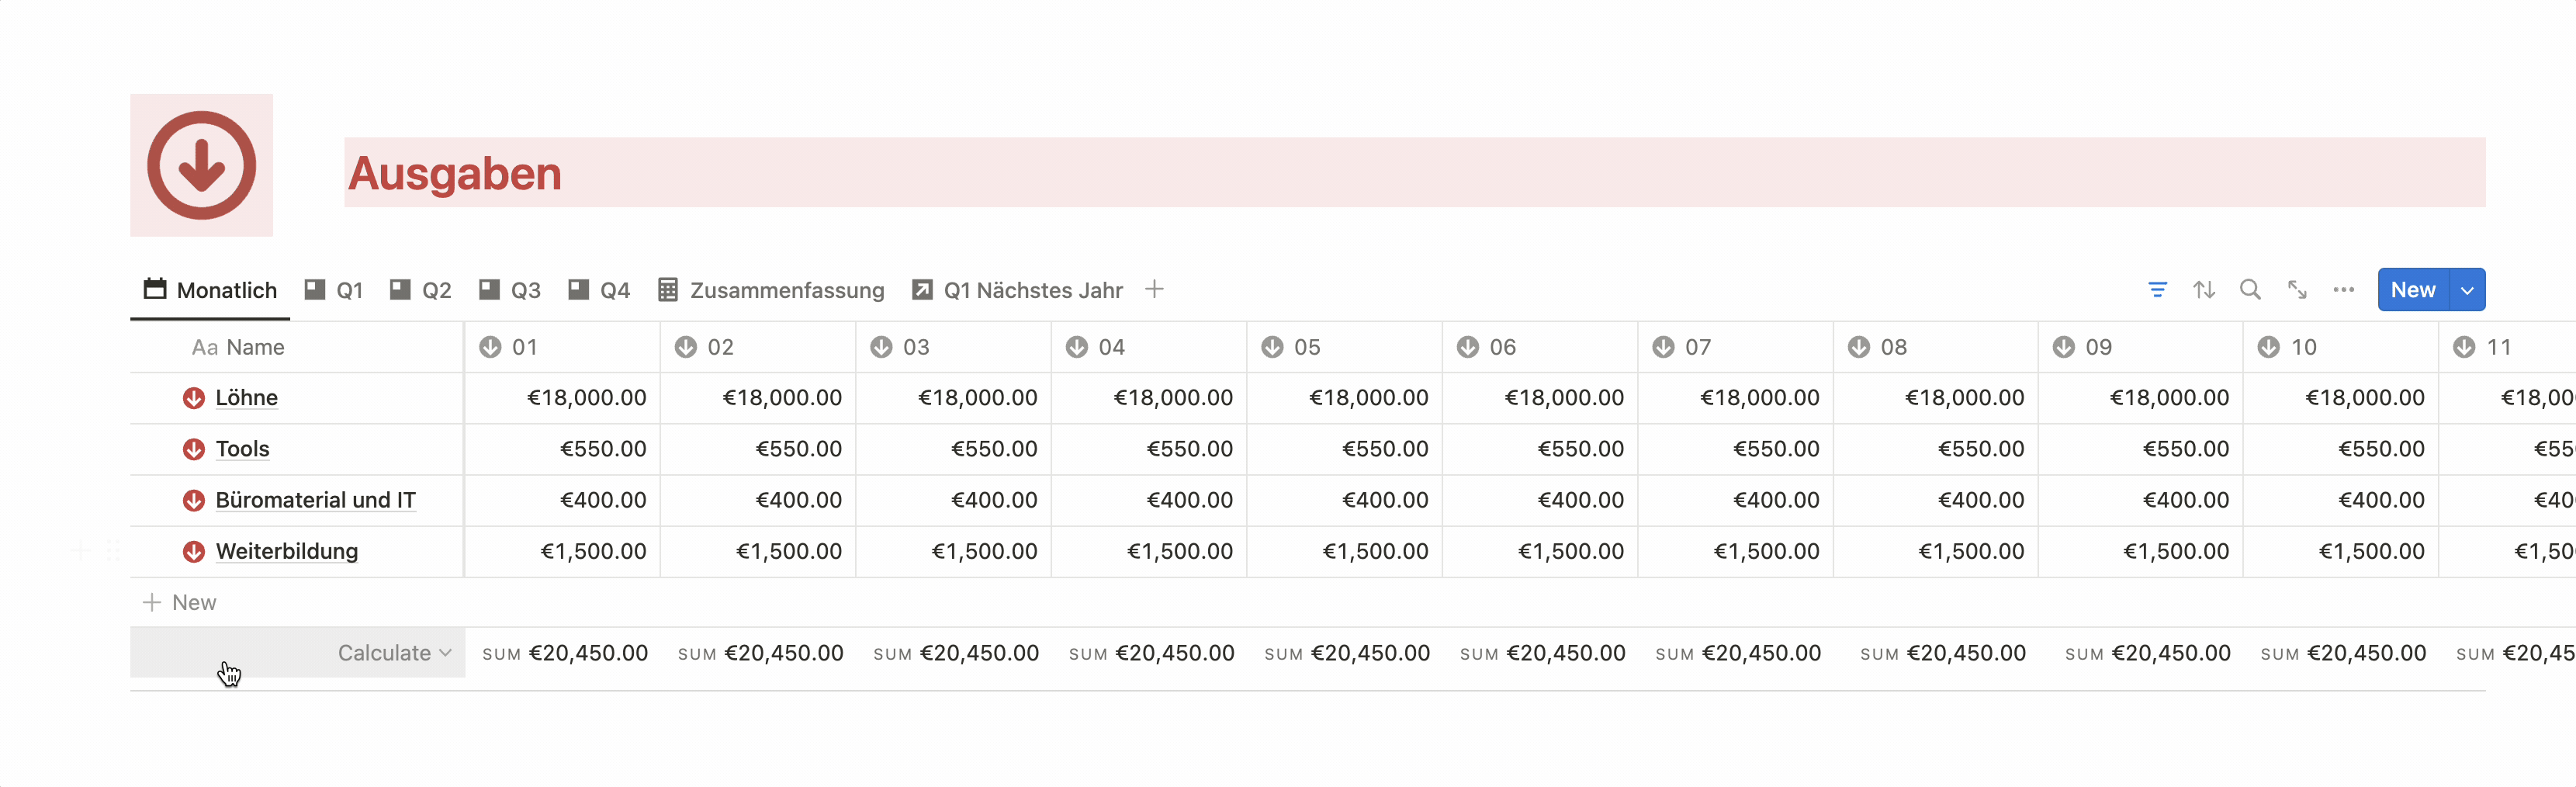Open the arrow dropdown next to New button
Image resolution: width=2576 pixels, height=787 pixels.
[x=2467, y=290]
